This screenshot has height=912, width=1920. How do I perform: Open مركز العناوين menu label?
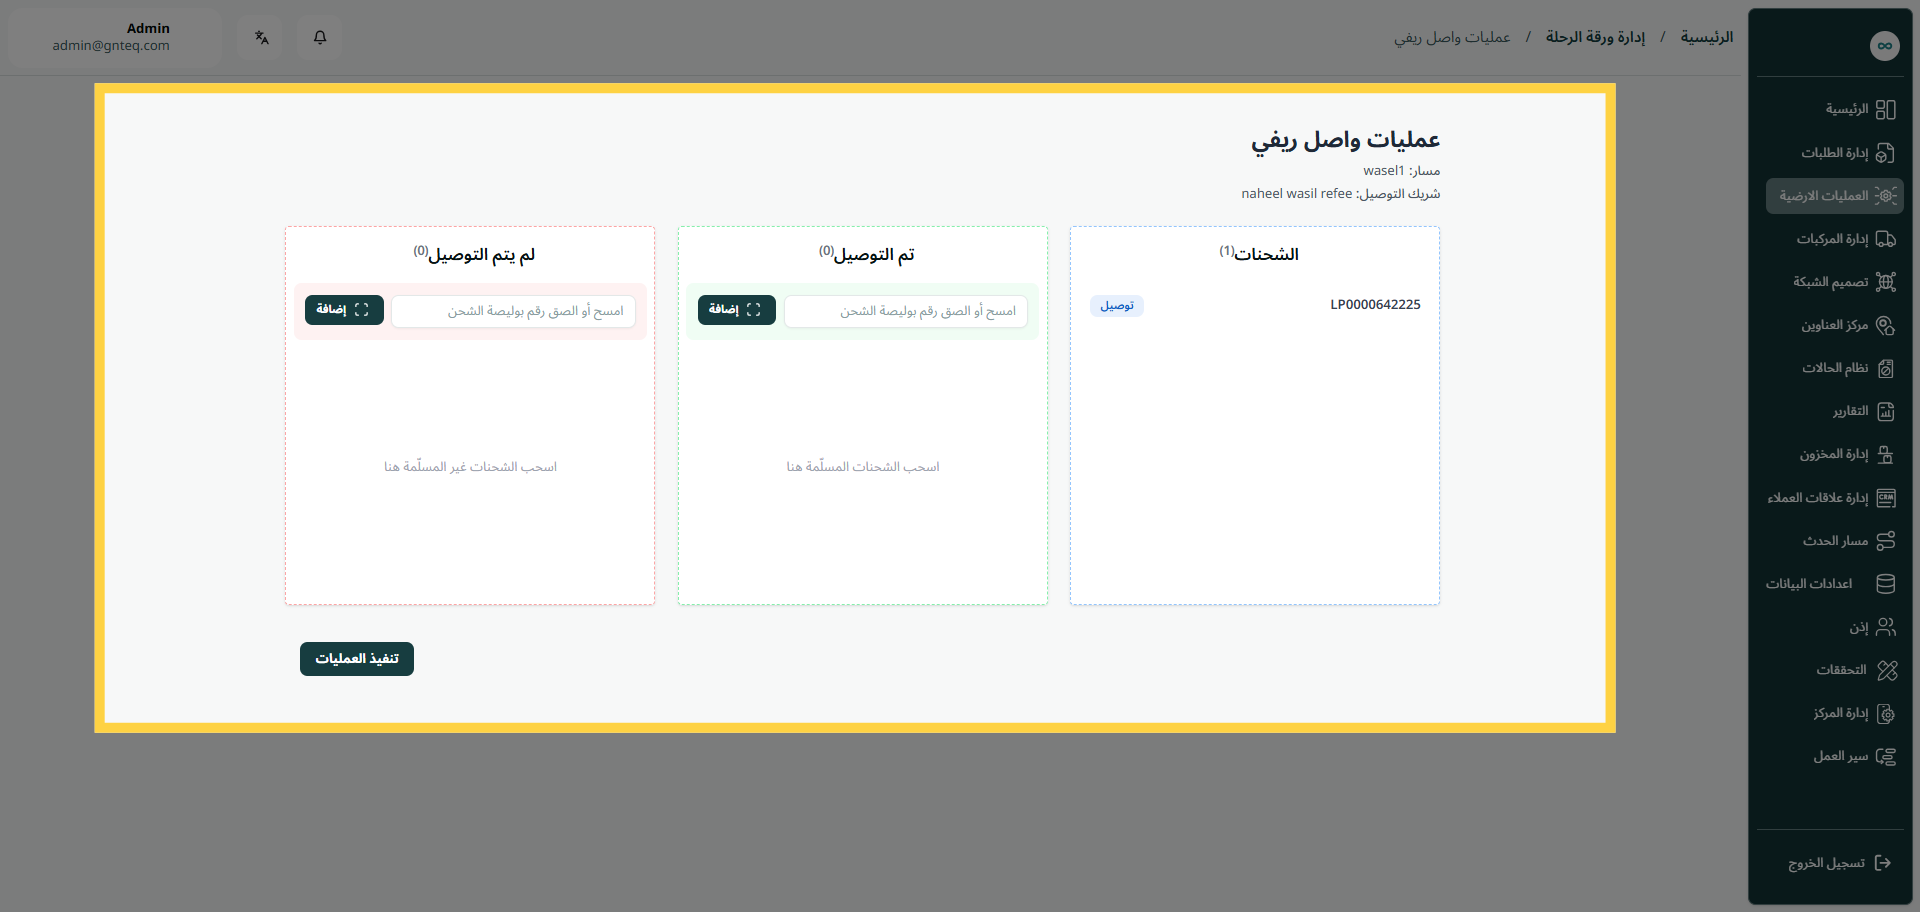(1835, 325)
